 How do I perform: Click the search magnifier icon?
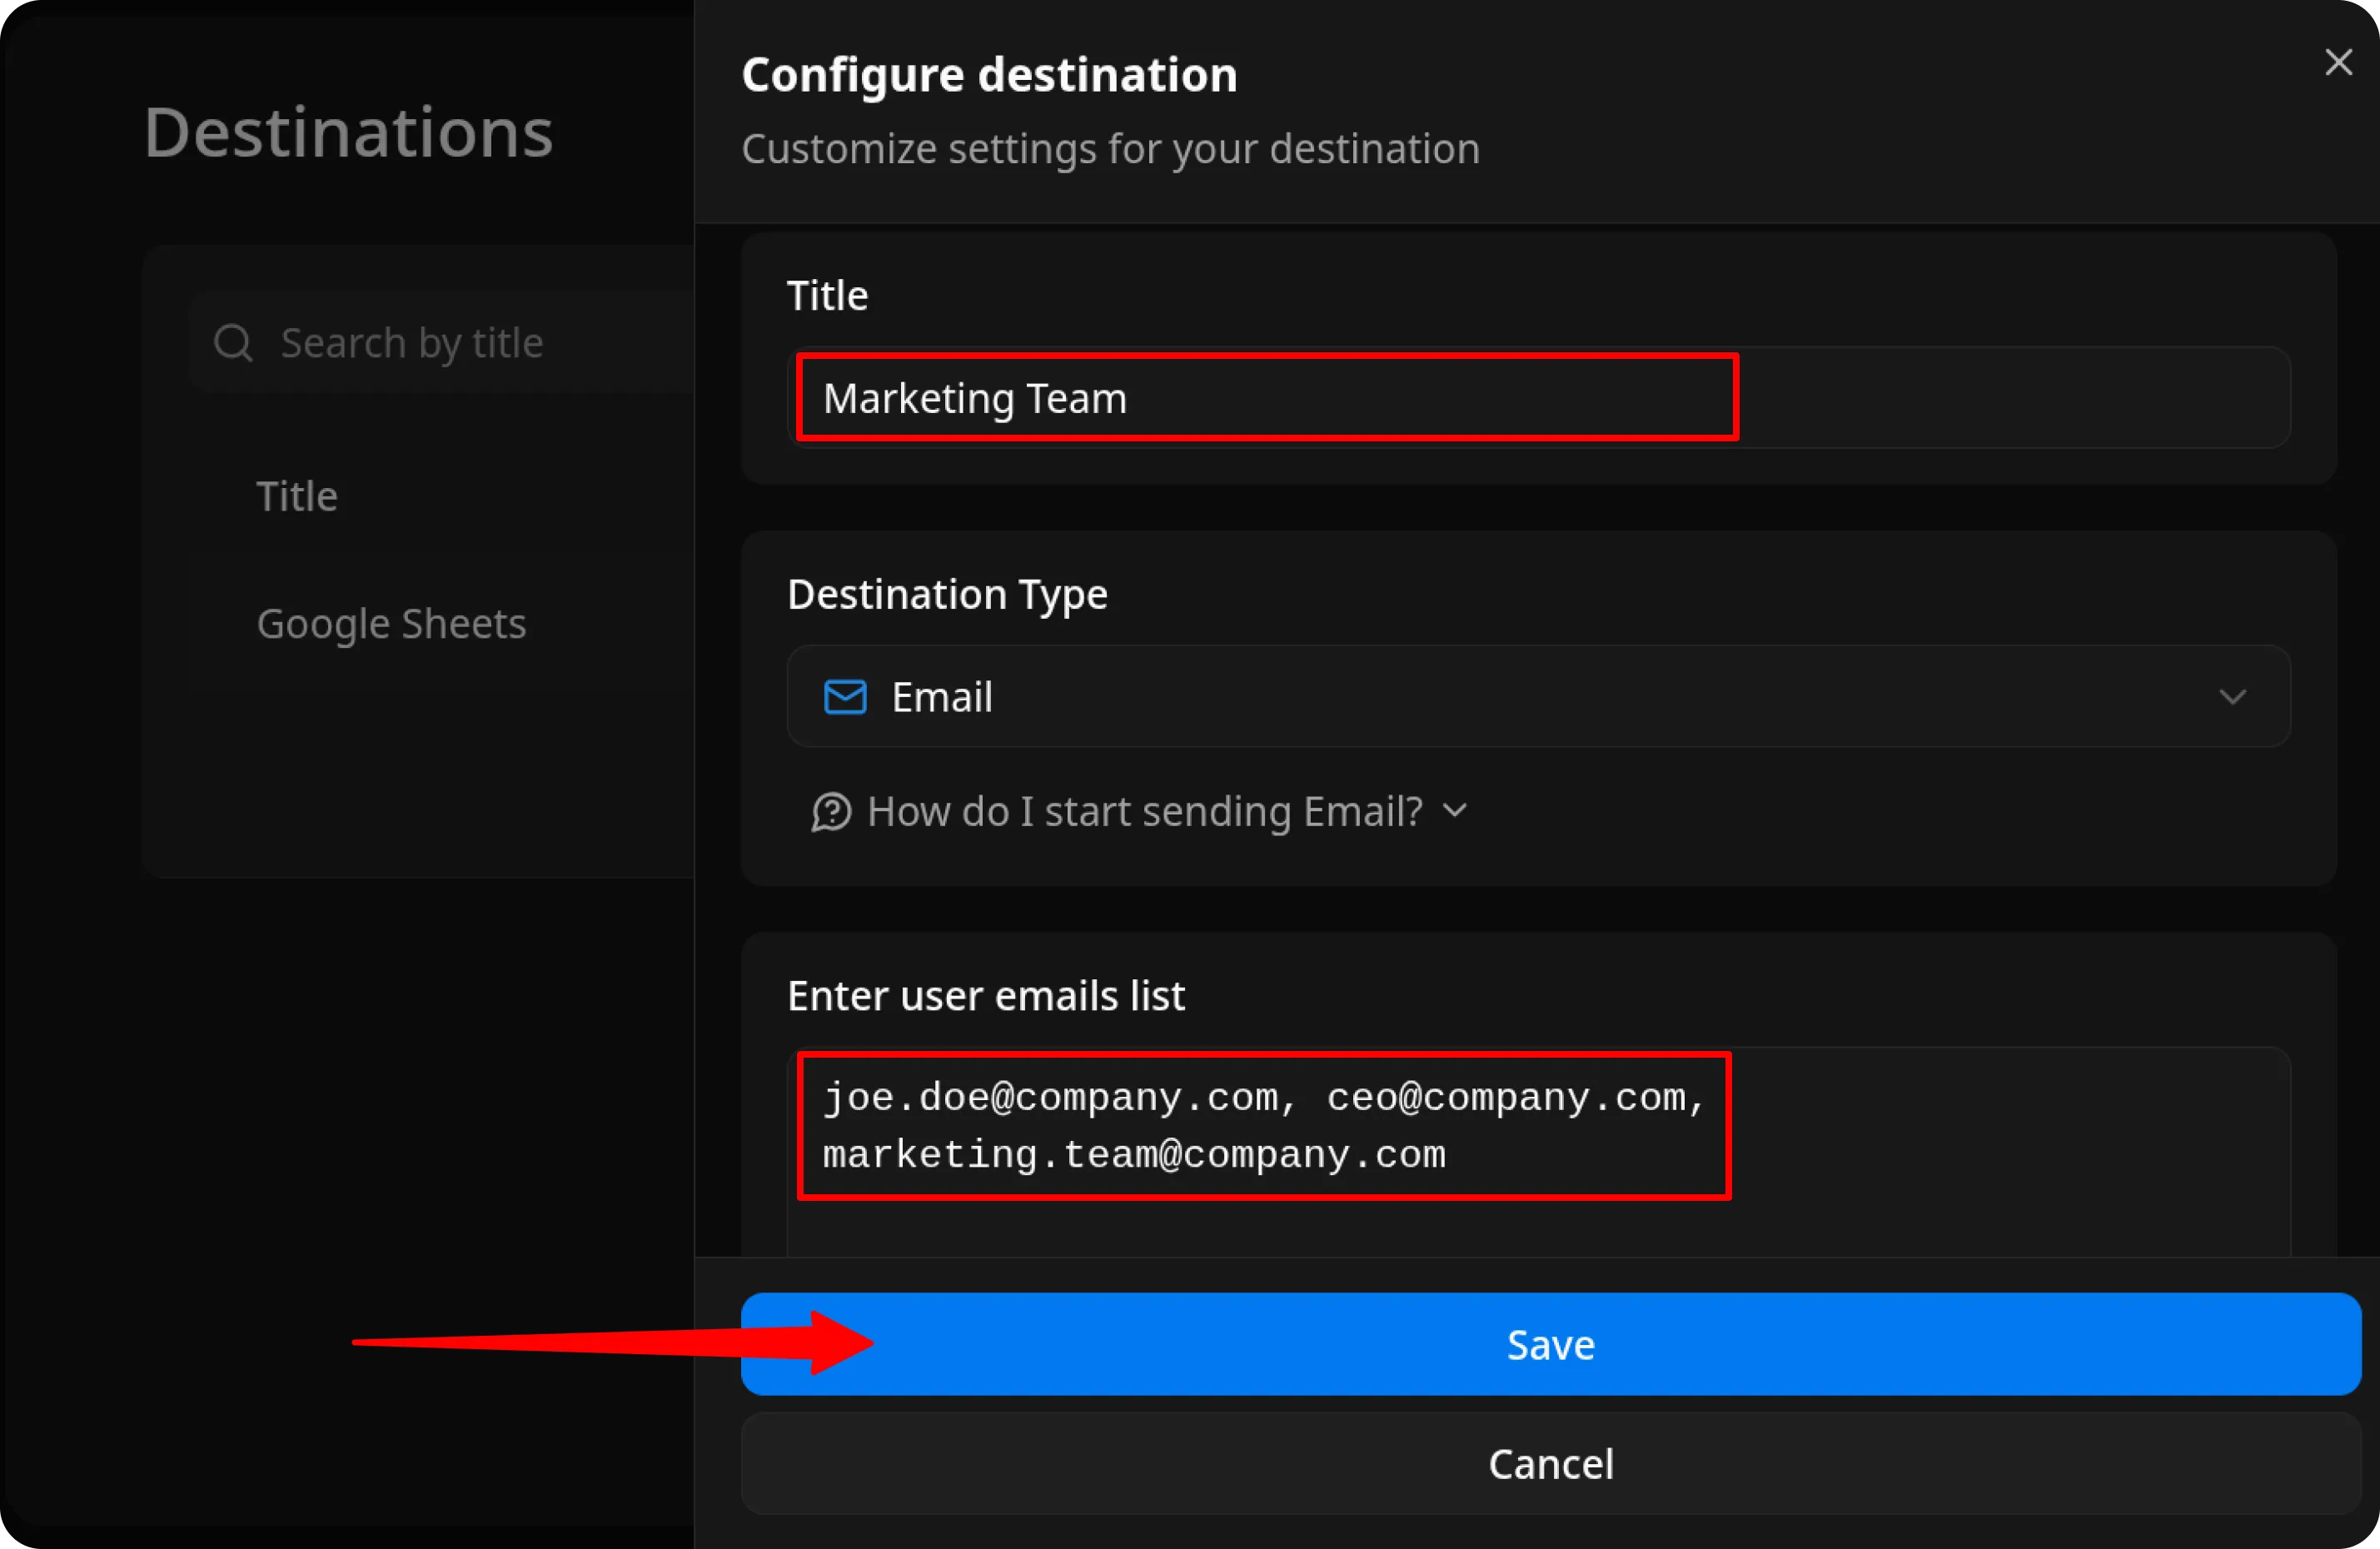[x=232, y=342]
